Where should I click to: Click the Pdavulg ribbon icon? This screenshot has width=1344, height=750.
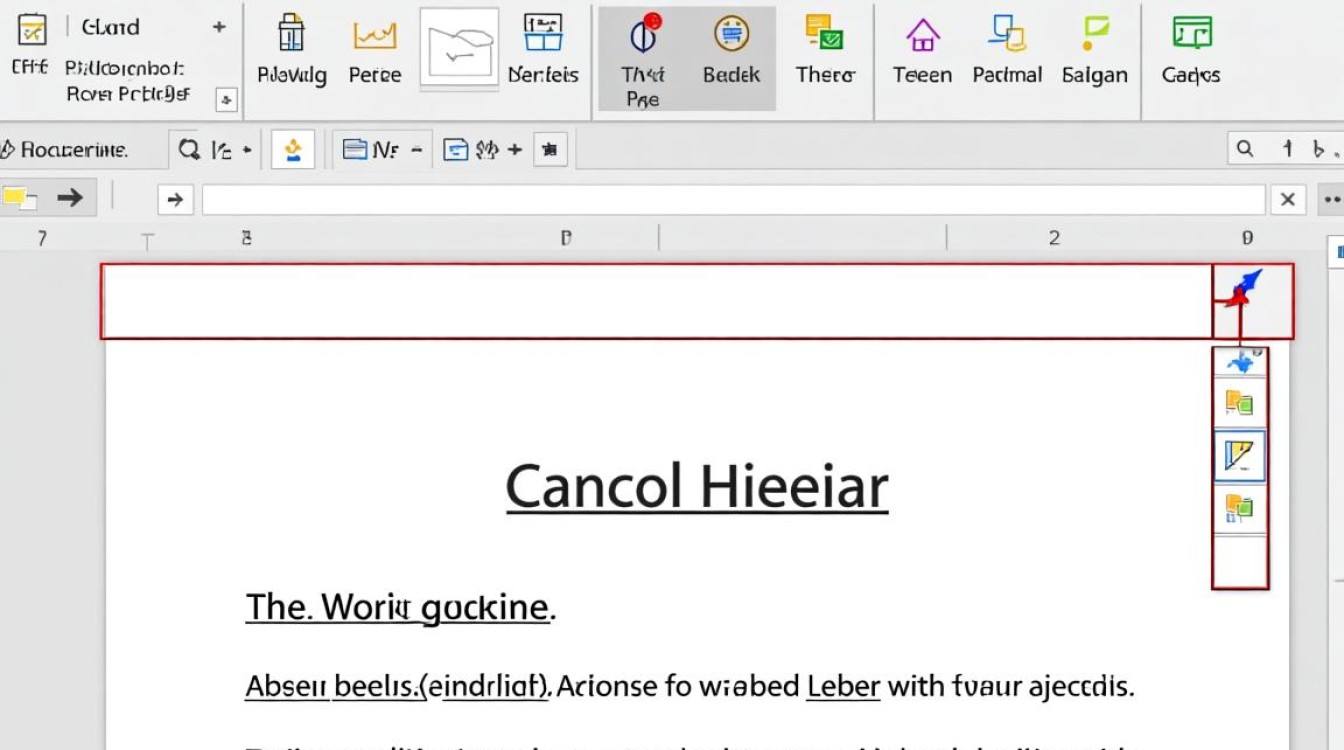click(x=291, y=34)
